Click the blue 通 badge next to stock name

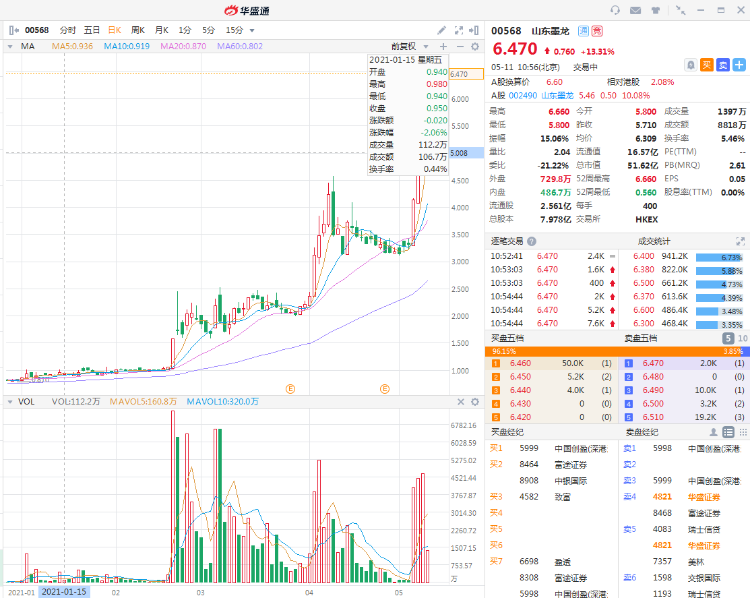pos(583,31)
